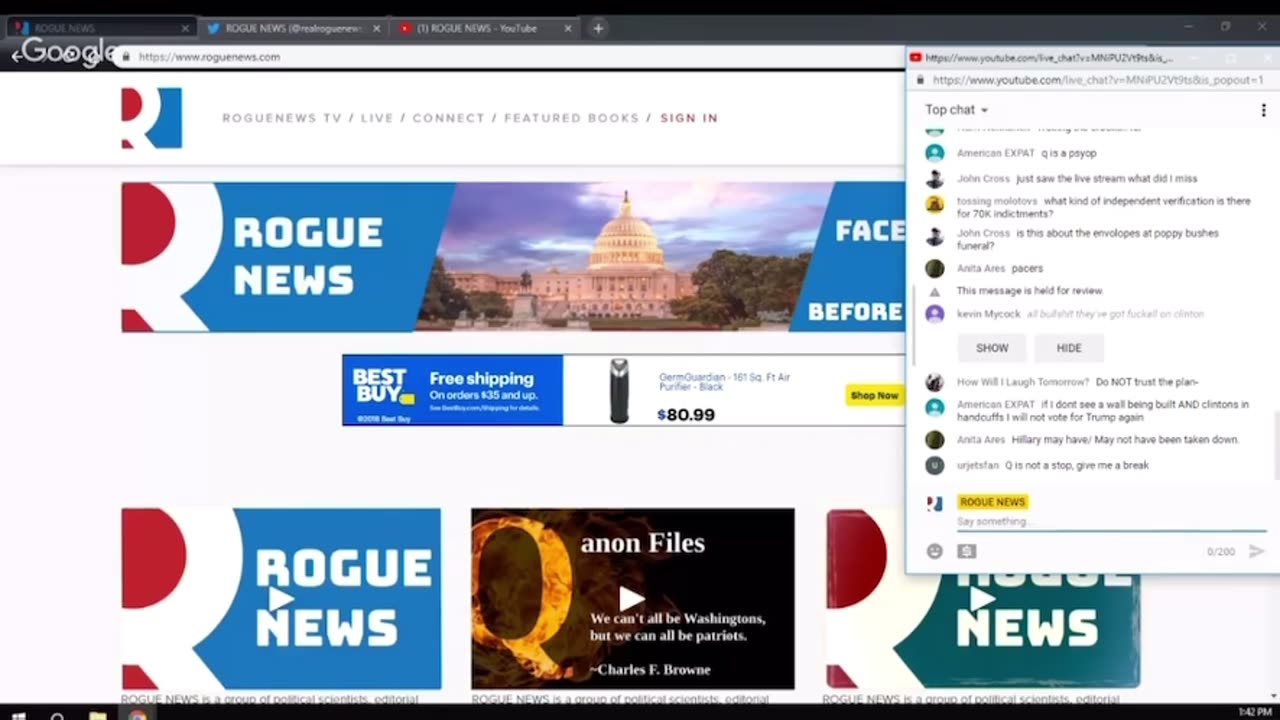The width and height of the screenshot is (1280, 720).
Task: Click the lock icon in the chat popout address bar
Action: (921, 80)
